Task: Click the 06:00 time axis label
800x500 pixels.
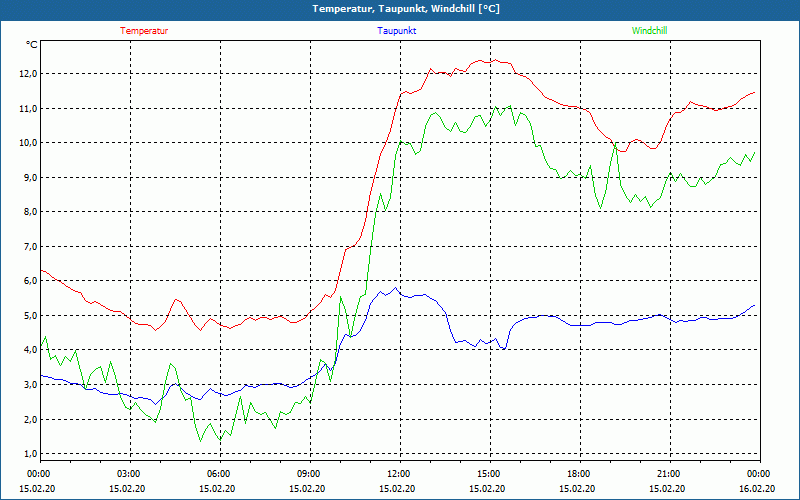Action: (x=218, y=473)
